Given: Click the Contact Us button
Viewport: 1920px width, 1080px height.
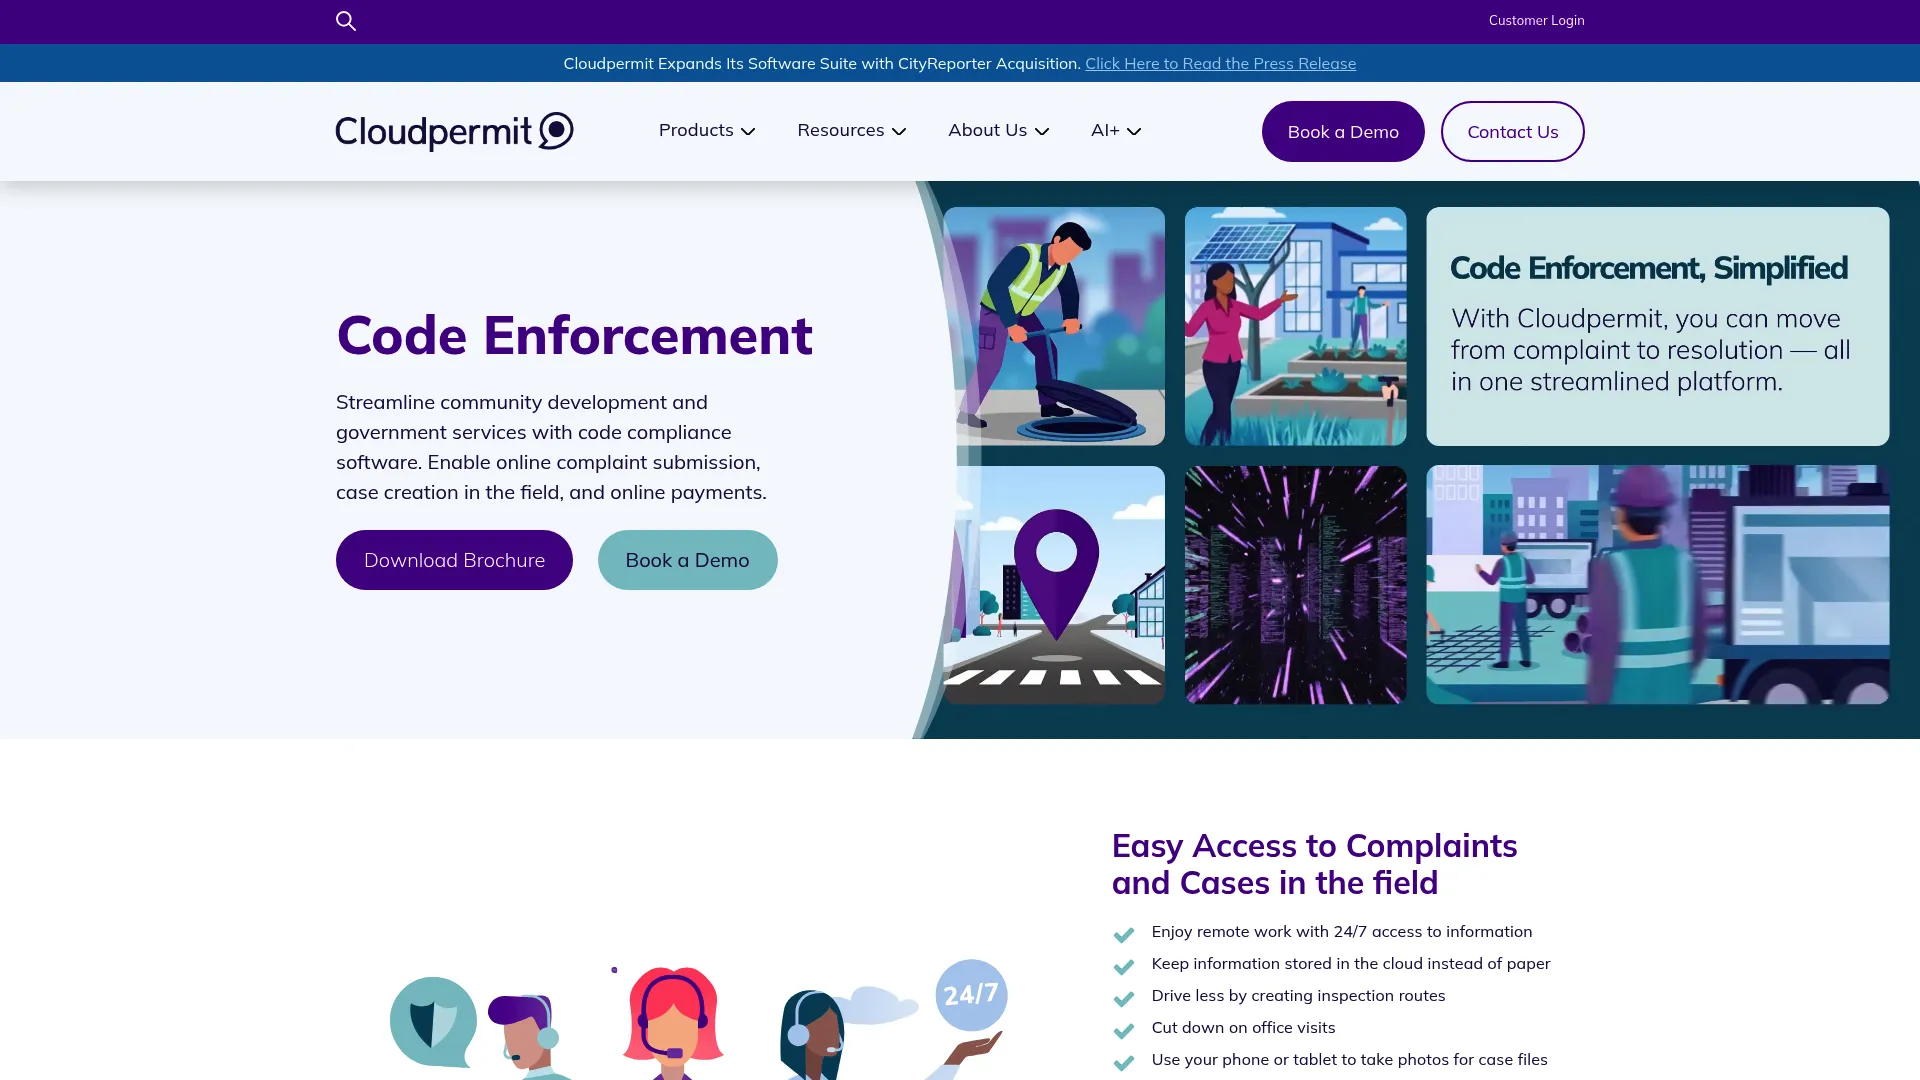Looking at the screenshot, I should point(1512,131).
